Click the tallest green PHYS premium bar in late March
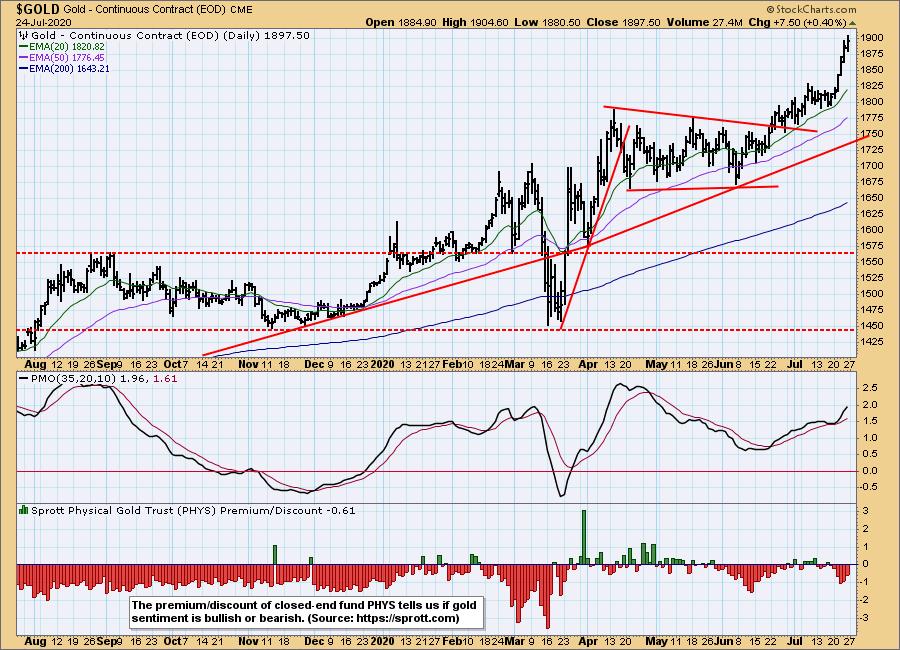This screenshot has width=900, height=650. tap(584, 537)
